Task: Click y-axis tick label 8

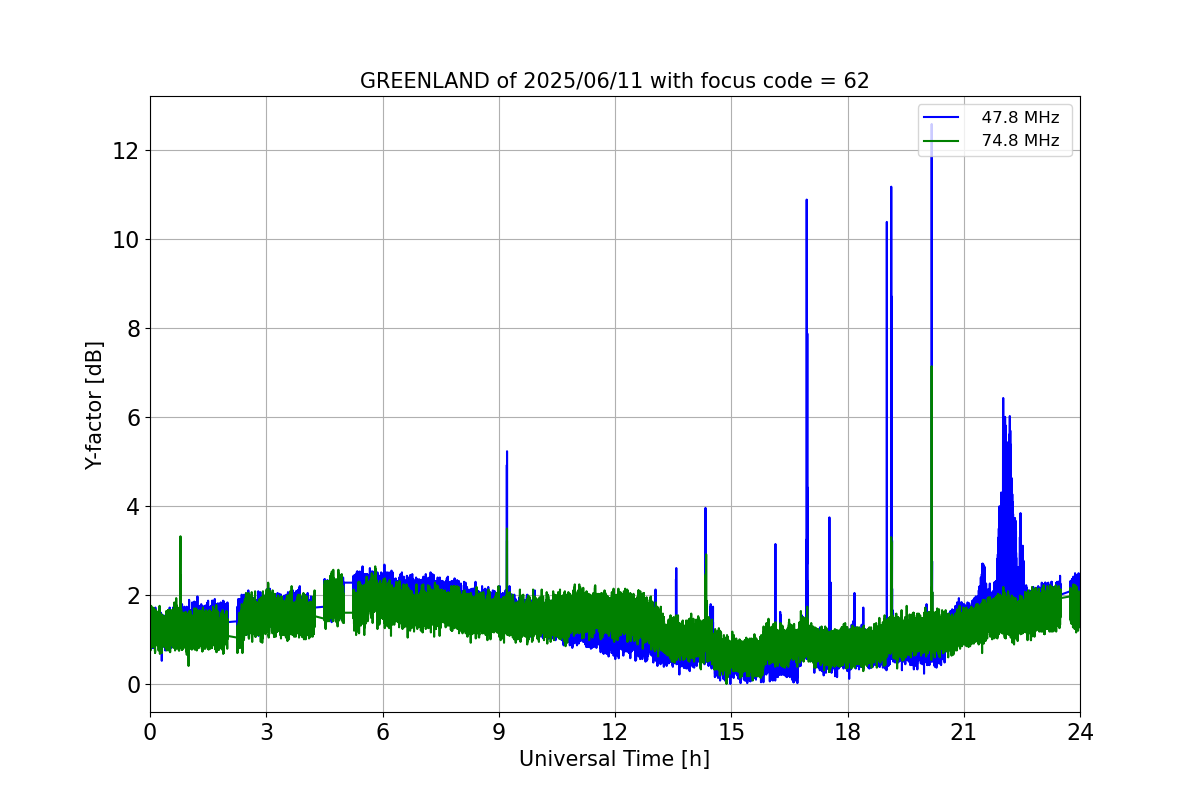Action: click(133, 329)
